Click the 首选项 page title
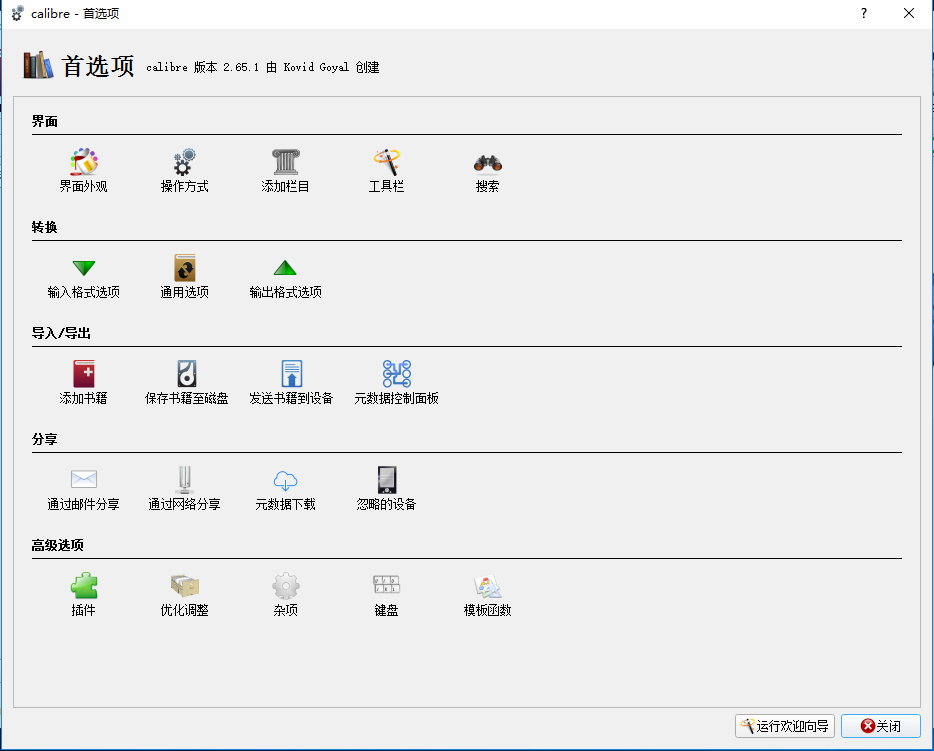The height and width of the screenshot is (751, 934). tap(98, 66)
